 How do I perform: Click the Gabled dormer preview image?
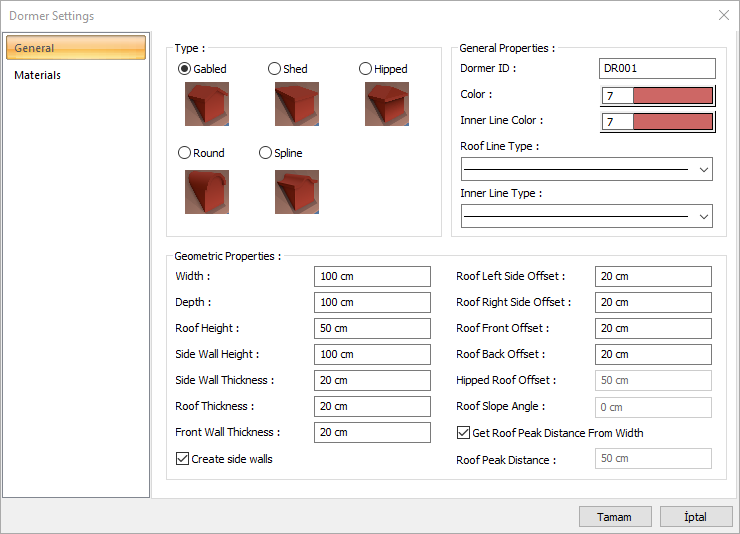point(206,104)
